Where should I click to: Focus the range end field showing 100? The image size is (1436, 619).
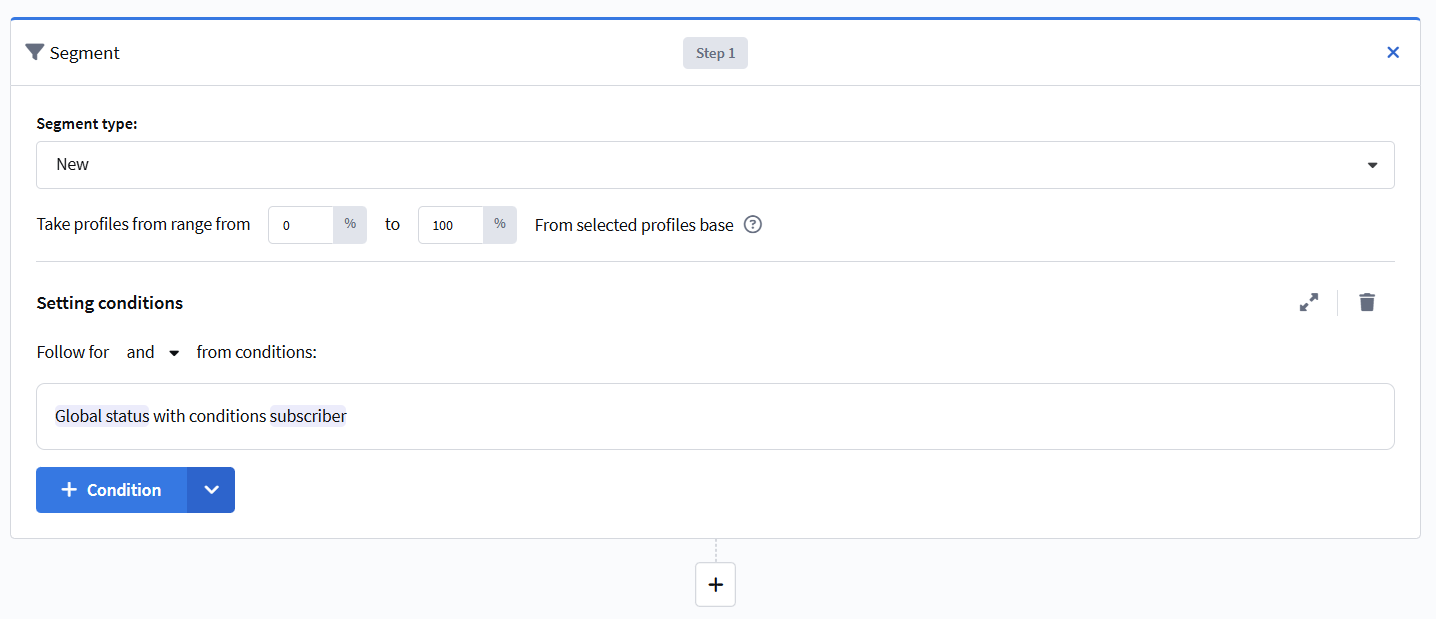pos(451,225)
